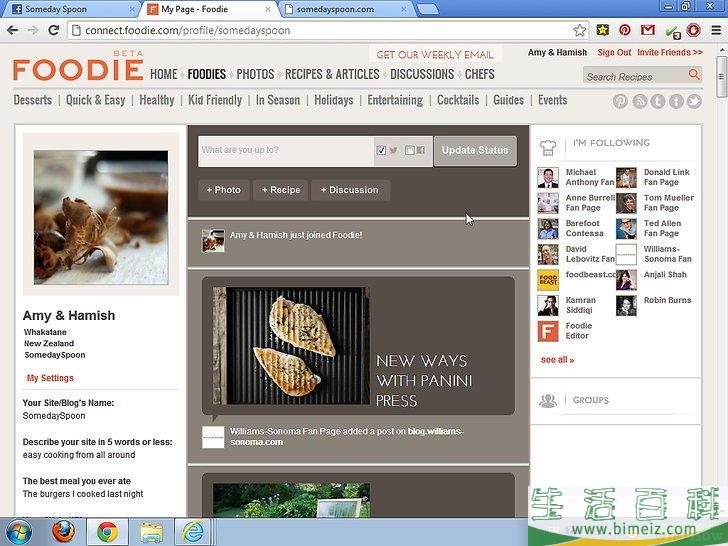Screen dimensions: 728x546
Task: Bookmark page with the star icon
Action: click(579, 31)
